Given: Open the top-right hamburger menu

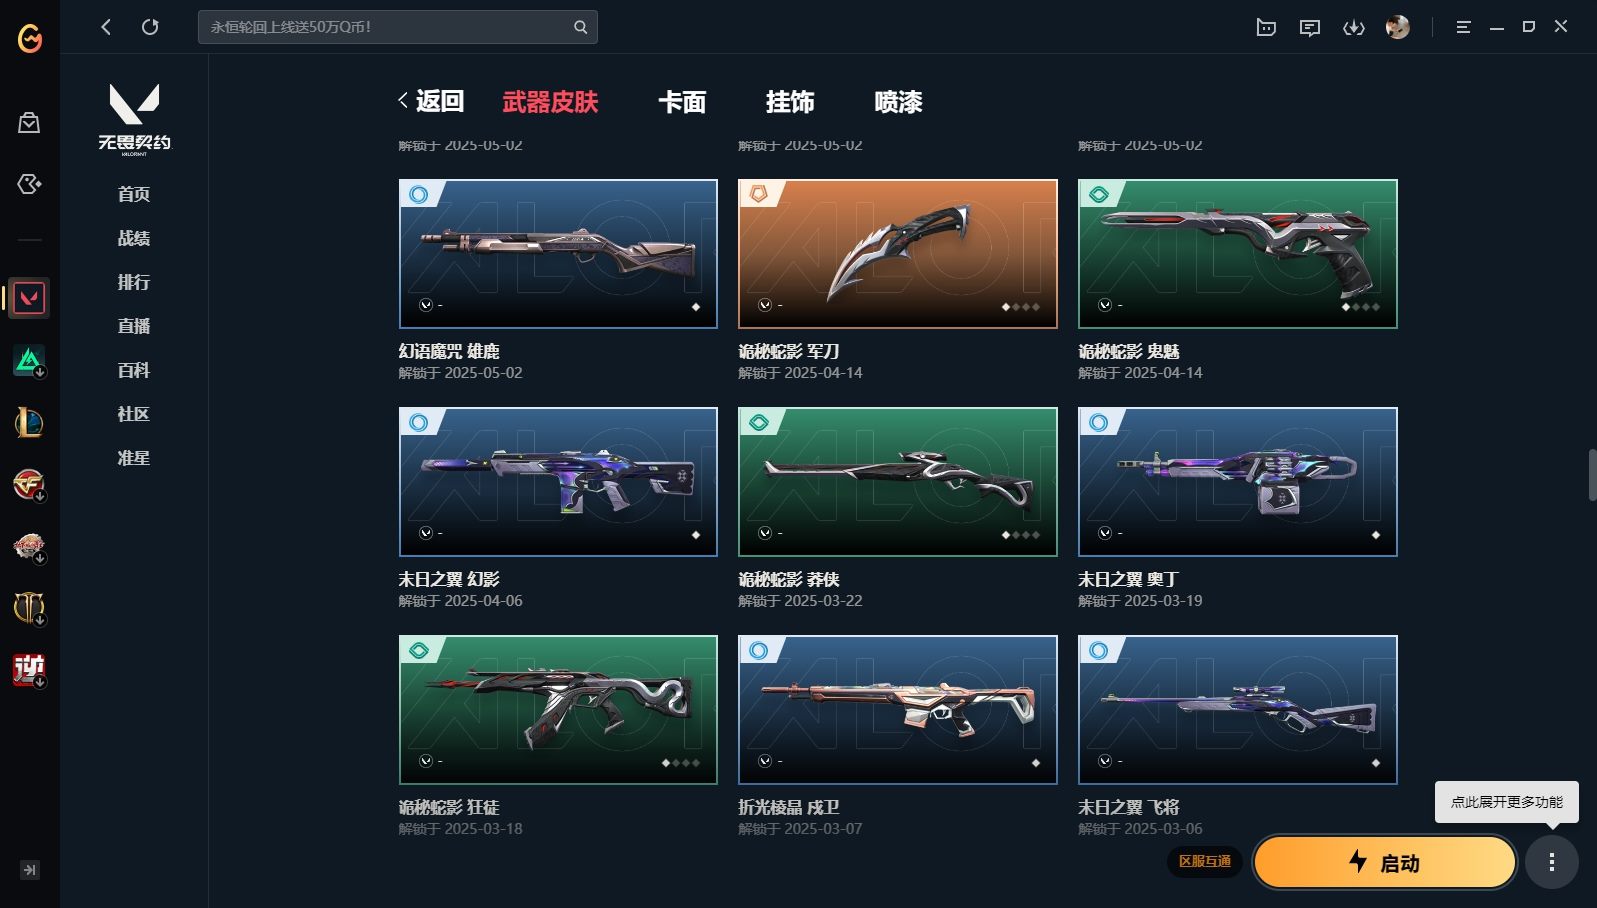Looking at the screenshot, I should point(1463,28).
